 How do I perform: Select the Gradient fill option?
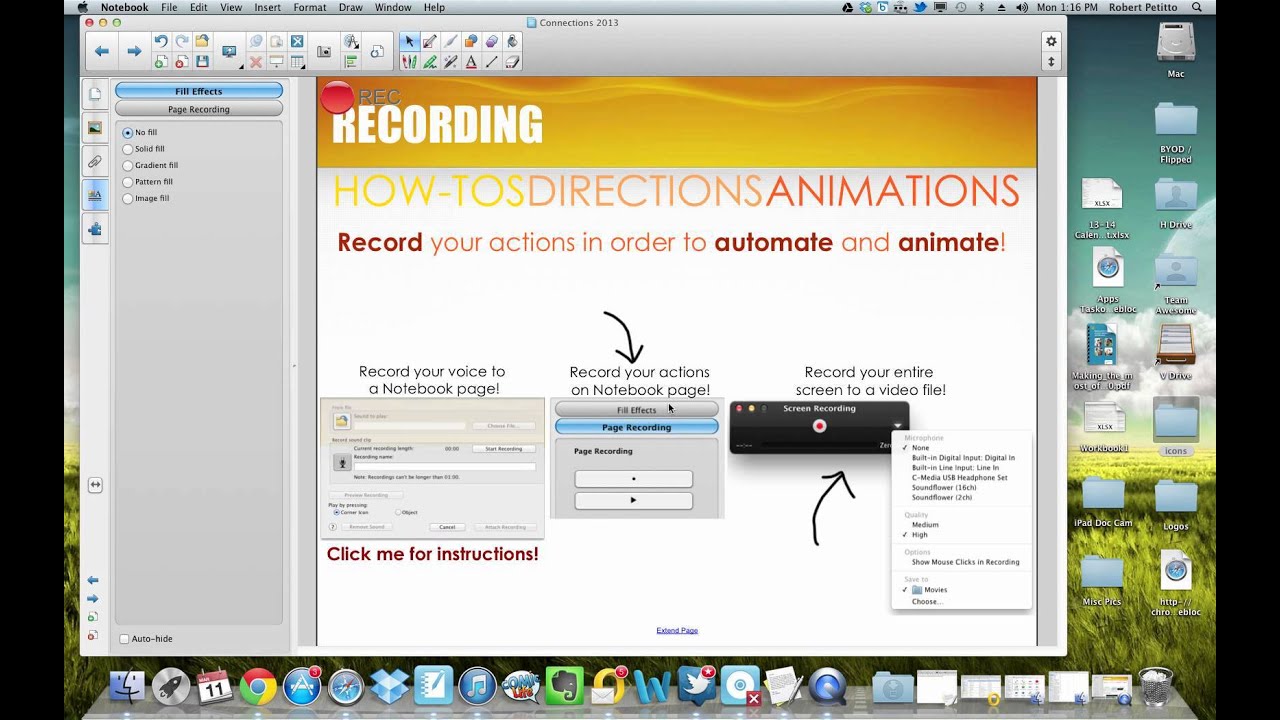[x=150, y=165]
